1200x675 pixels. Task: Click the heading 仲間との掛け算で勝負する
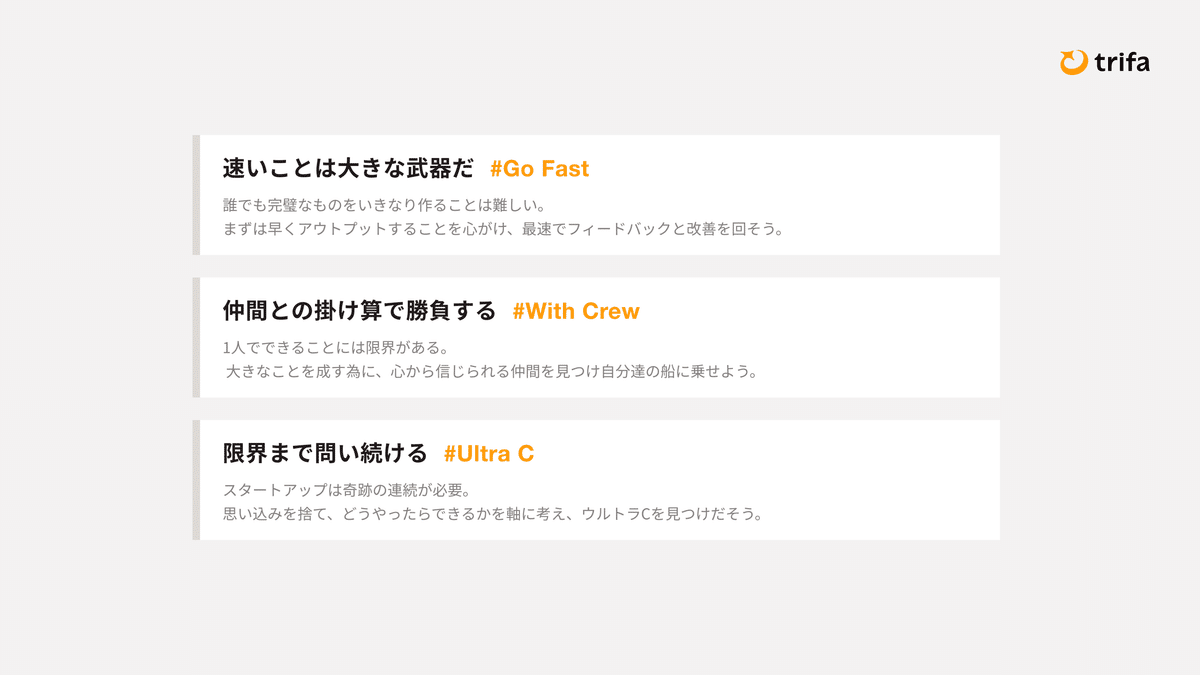pos(359,311)
